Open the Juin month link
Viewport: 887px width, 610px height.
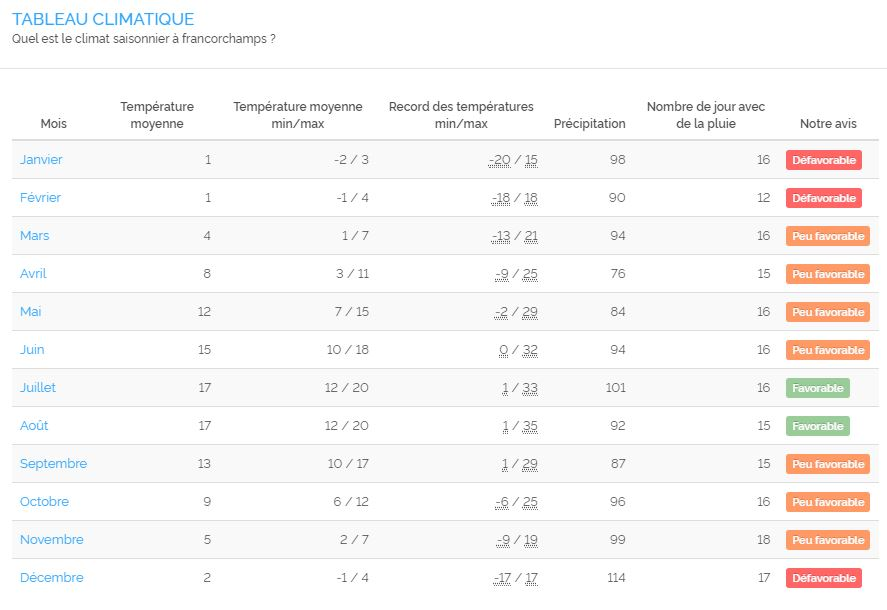click(32, 350)
